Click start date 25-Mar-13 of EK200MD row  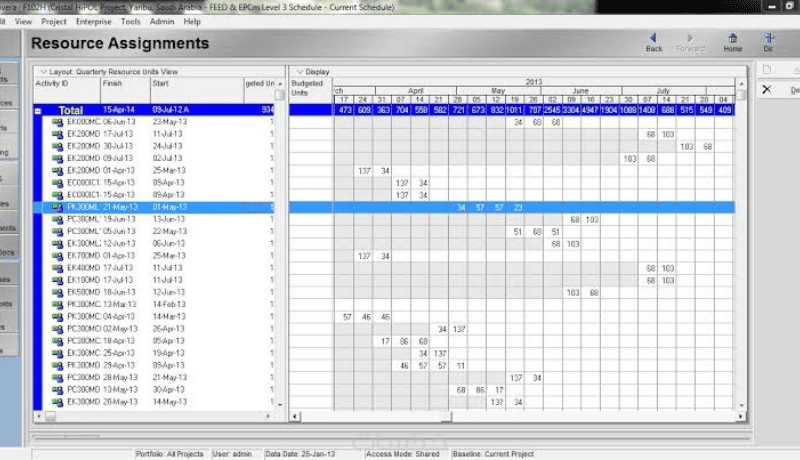pyautogui.click(x=169, y=170)
